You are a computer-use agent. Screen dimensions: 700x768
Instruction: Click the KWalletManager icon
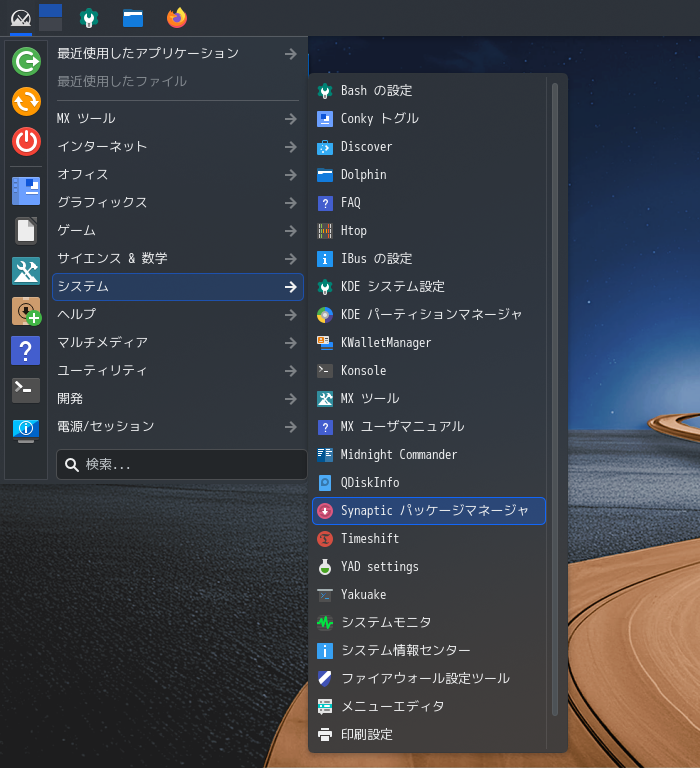(324, 343)
